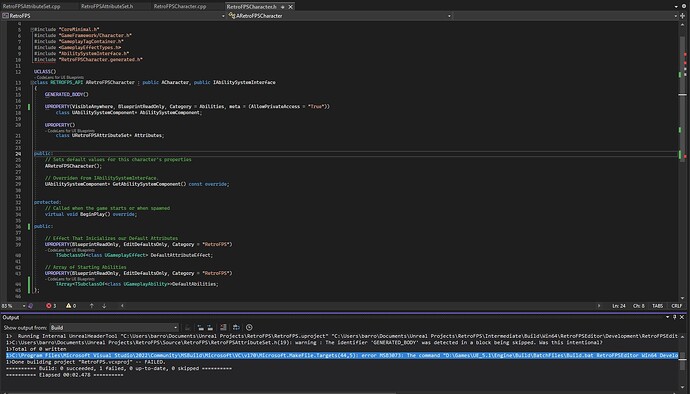Open the document tabs overflow list arrow

click(x=676, y=7)
